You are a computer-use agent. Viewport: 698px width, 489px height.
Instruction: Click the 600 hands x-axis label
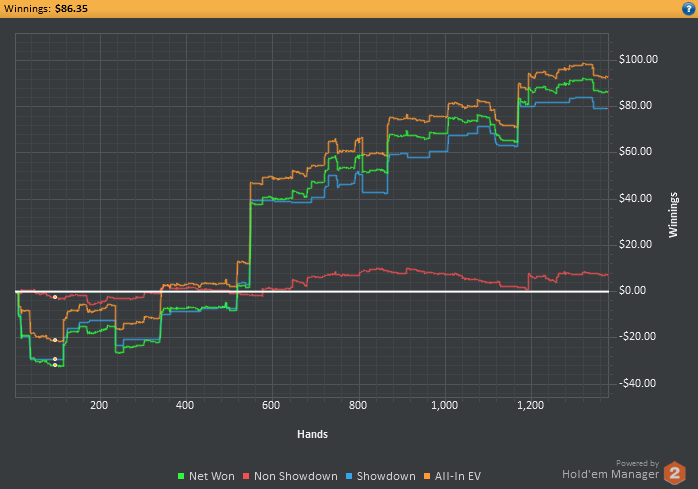[x=271, y=405]
